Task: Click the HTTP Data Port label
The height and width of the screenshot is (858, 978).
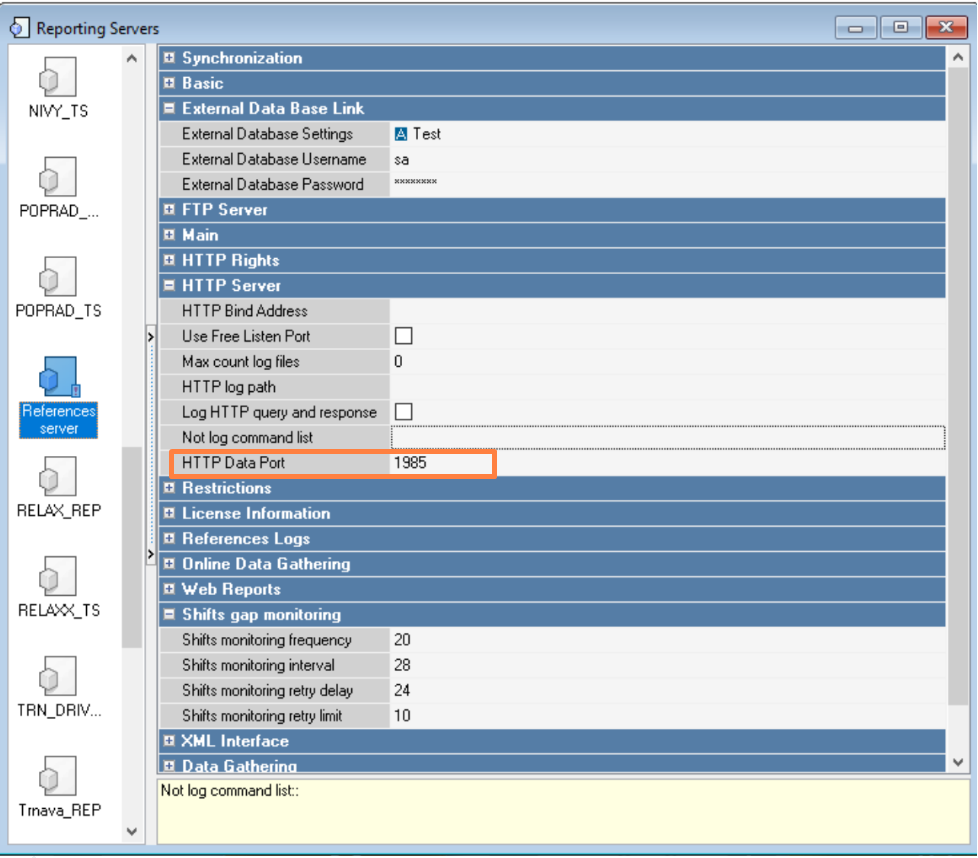Action: point(233,463)
